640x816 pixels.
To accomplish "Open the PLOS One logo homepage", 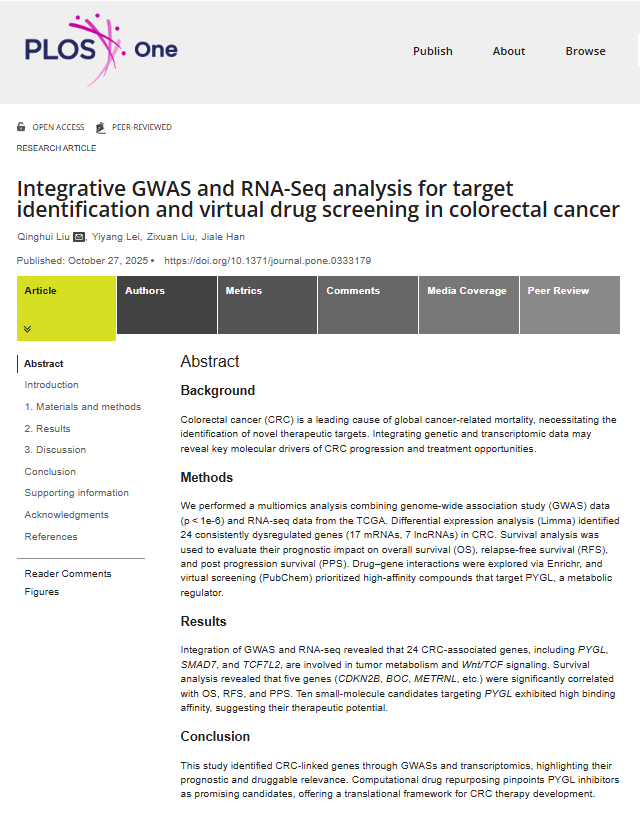I will [101, 50].
